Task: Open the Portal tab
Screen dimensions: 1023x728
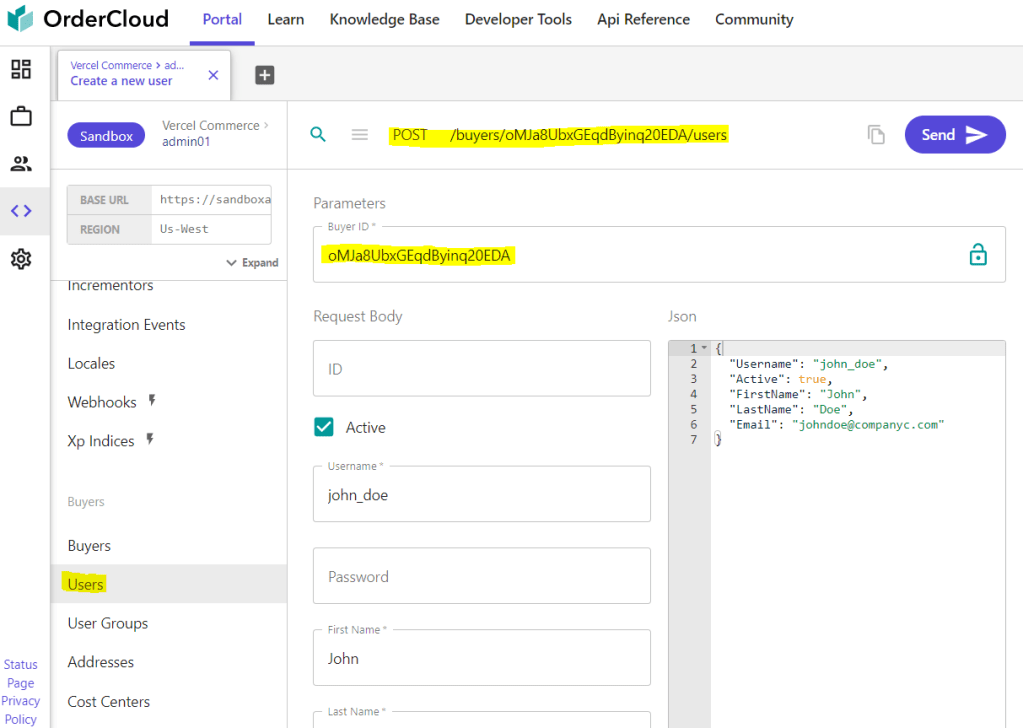Action: coord(222,20)
